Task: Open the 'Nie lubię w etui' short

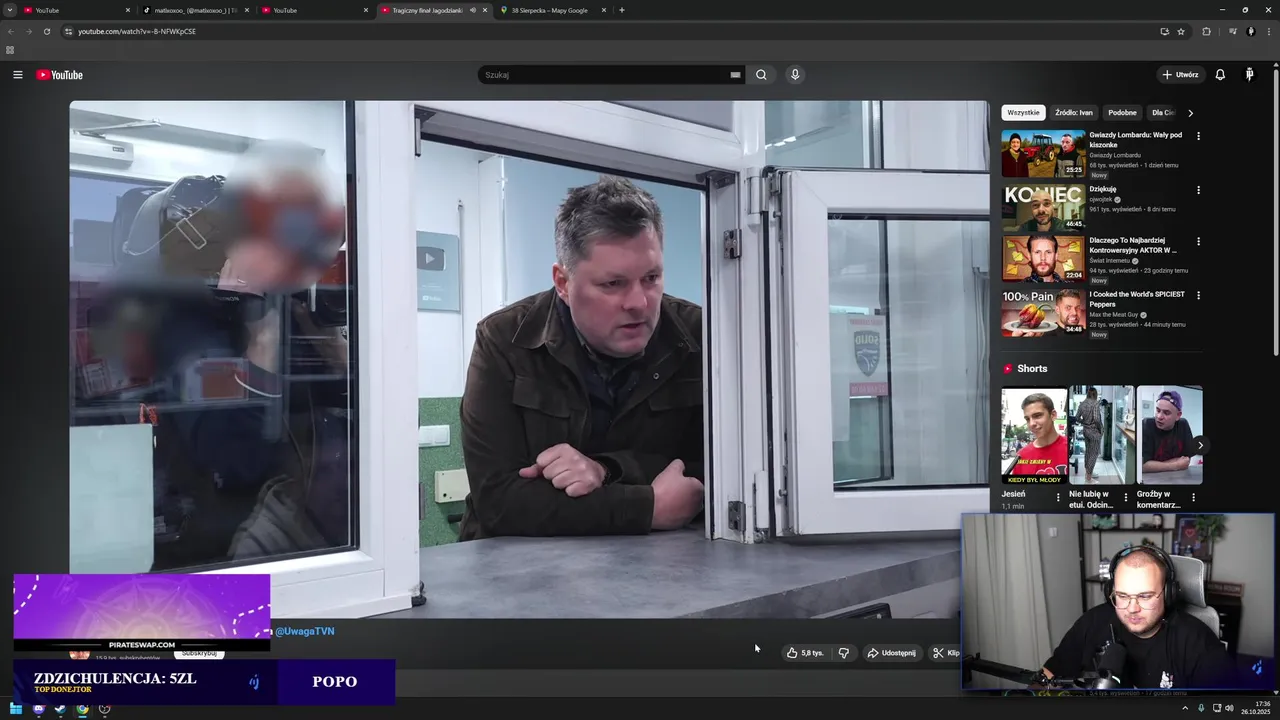Action: 1101,435
